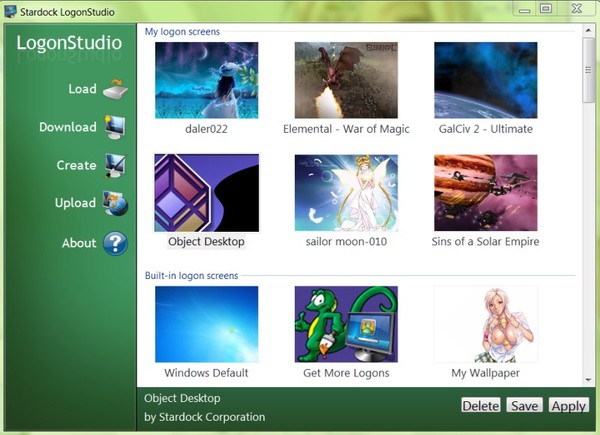Select the Sins of a Solar Empire thumbnail
Image resolution: width=600 pixels, height=435 pixels.
click(x=486, y=193)
